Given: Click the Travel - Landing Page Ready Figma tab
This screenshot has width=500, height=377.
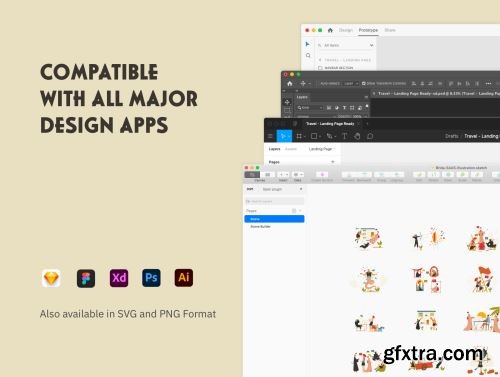Looking at the screenshot, I should (x=330, y=124).
